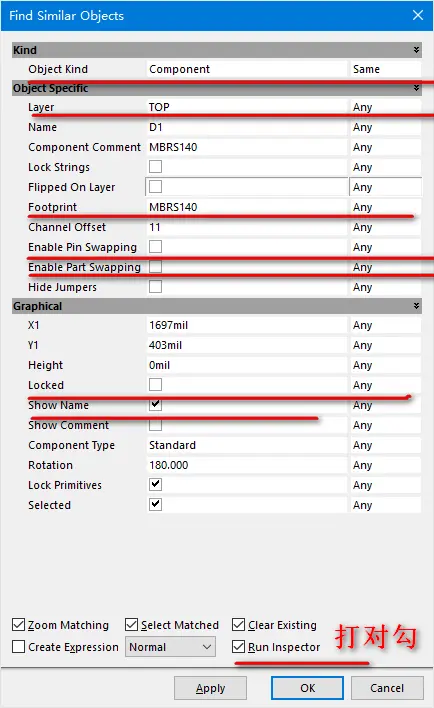Disable the Run Inspector checkbox
Screen dimensions: 434x708
click(x=238, y=647)
